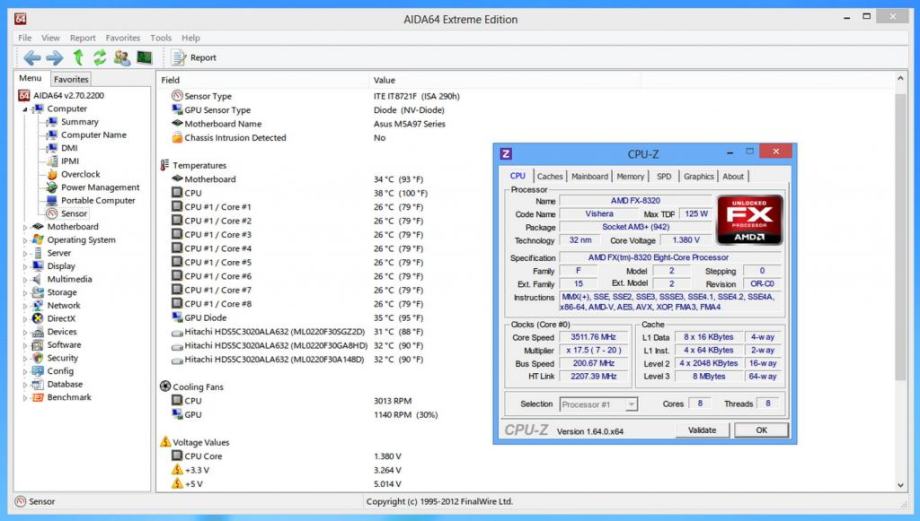Switch to the Mainboard tab in CPU-Z
The width and height of the screenshot is (920, 521).
click(589, 176)
